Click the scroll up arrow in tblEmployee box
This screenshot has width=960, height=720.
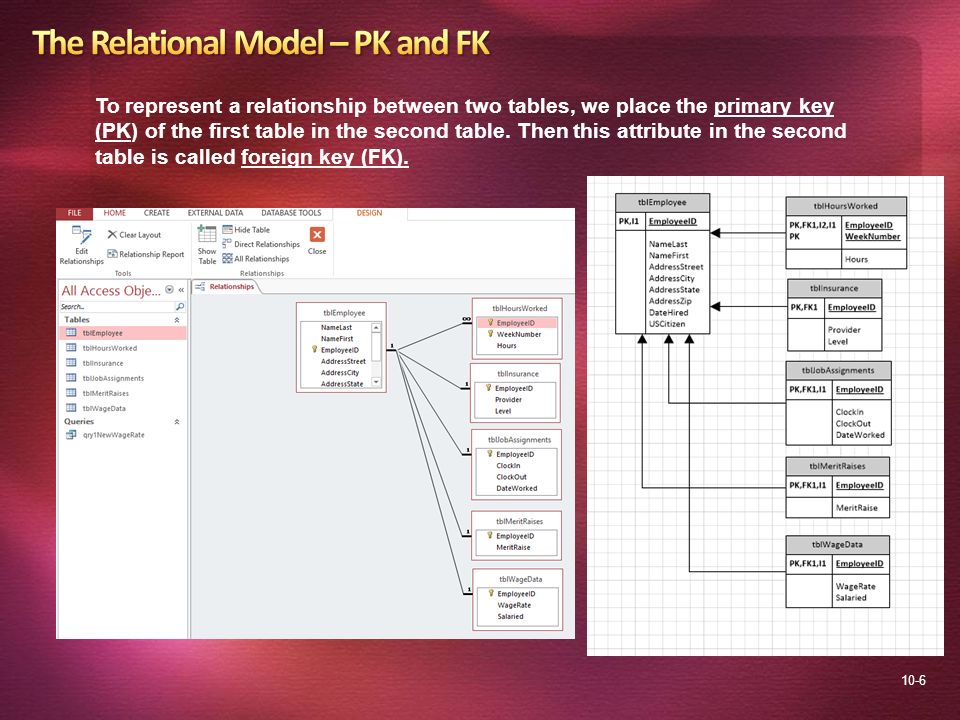coord(376,328)
